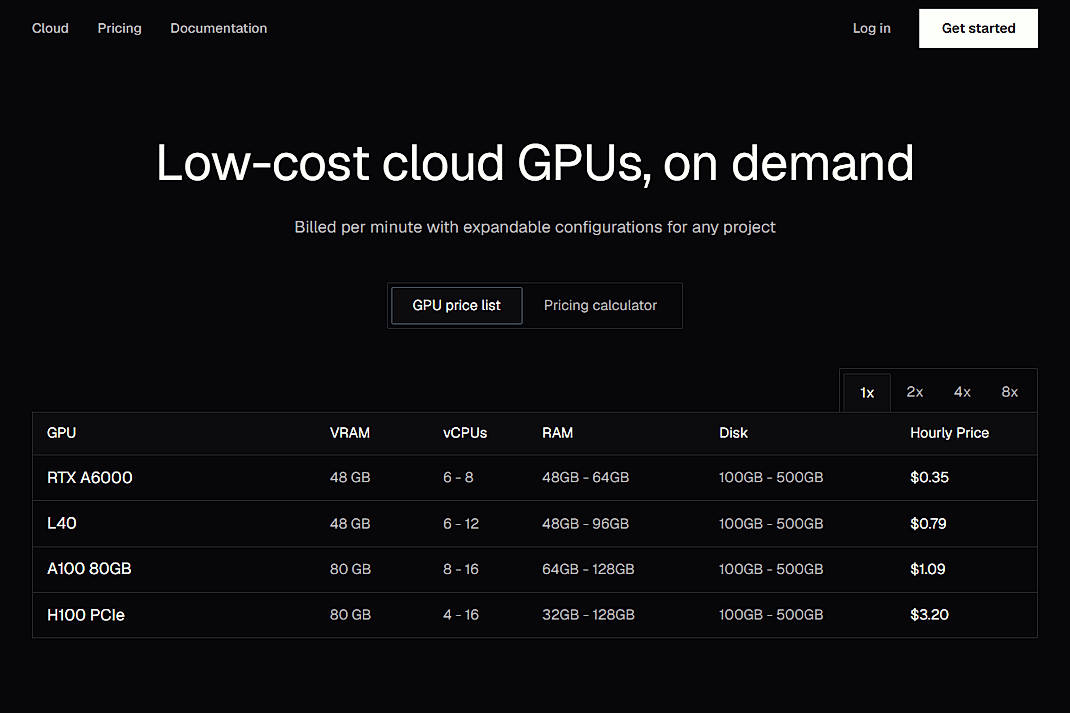Click the vCPUs column header
The height and width of the screenshot is (713, 1070).
pyautogui.click(x=465, y=433)
